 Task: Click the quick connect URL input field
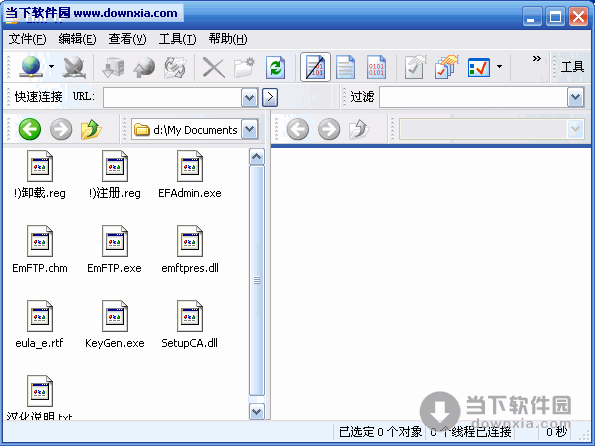(x=172, y=98)
